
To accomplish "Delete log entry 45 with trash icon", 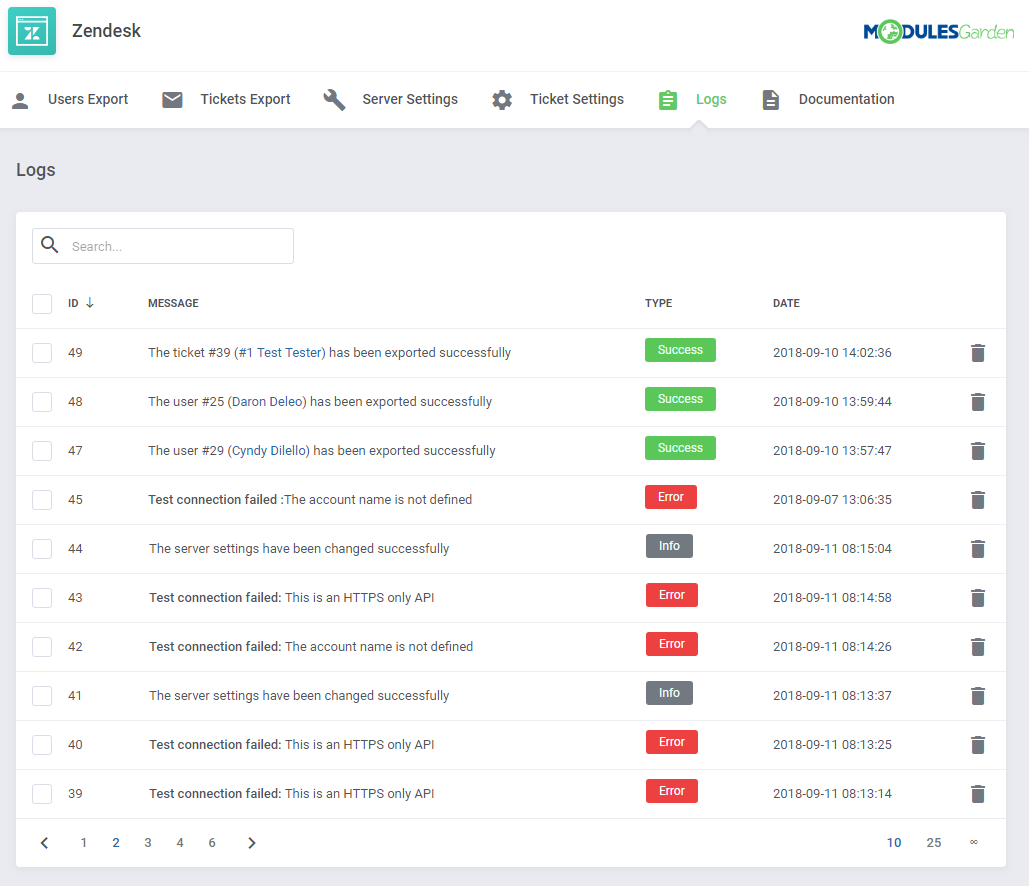I will click(x=978, y=500).
